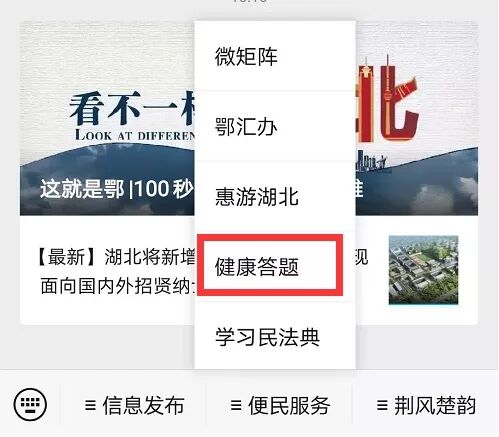The image size is (499, 437).
Task: Tap the LOOK AT DIFFEREN English subtitle
Action: [x=135, y=135]
